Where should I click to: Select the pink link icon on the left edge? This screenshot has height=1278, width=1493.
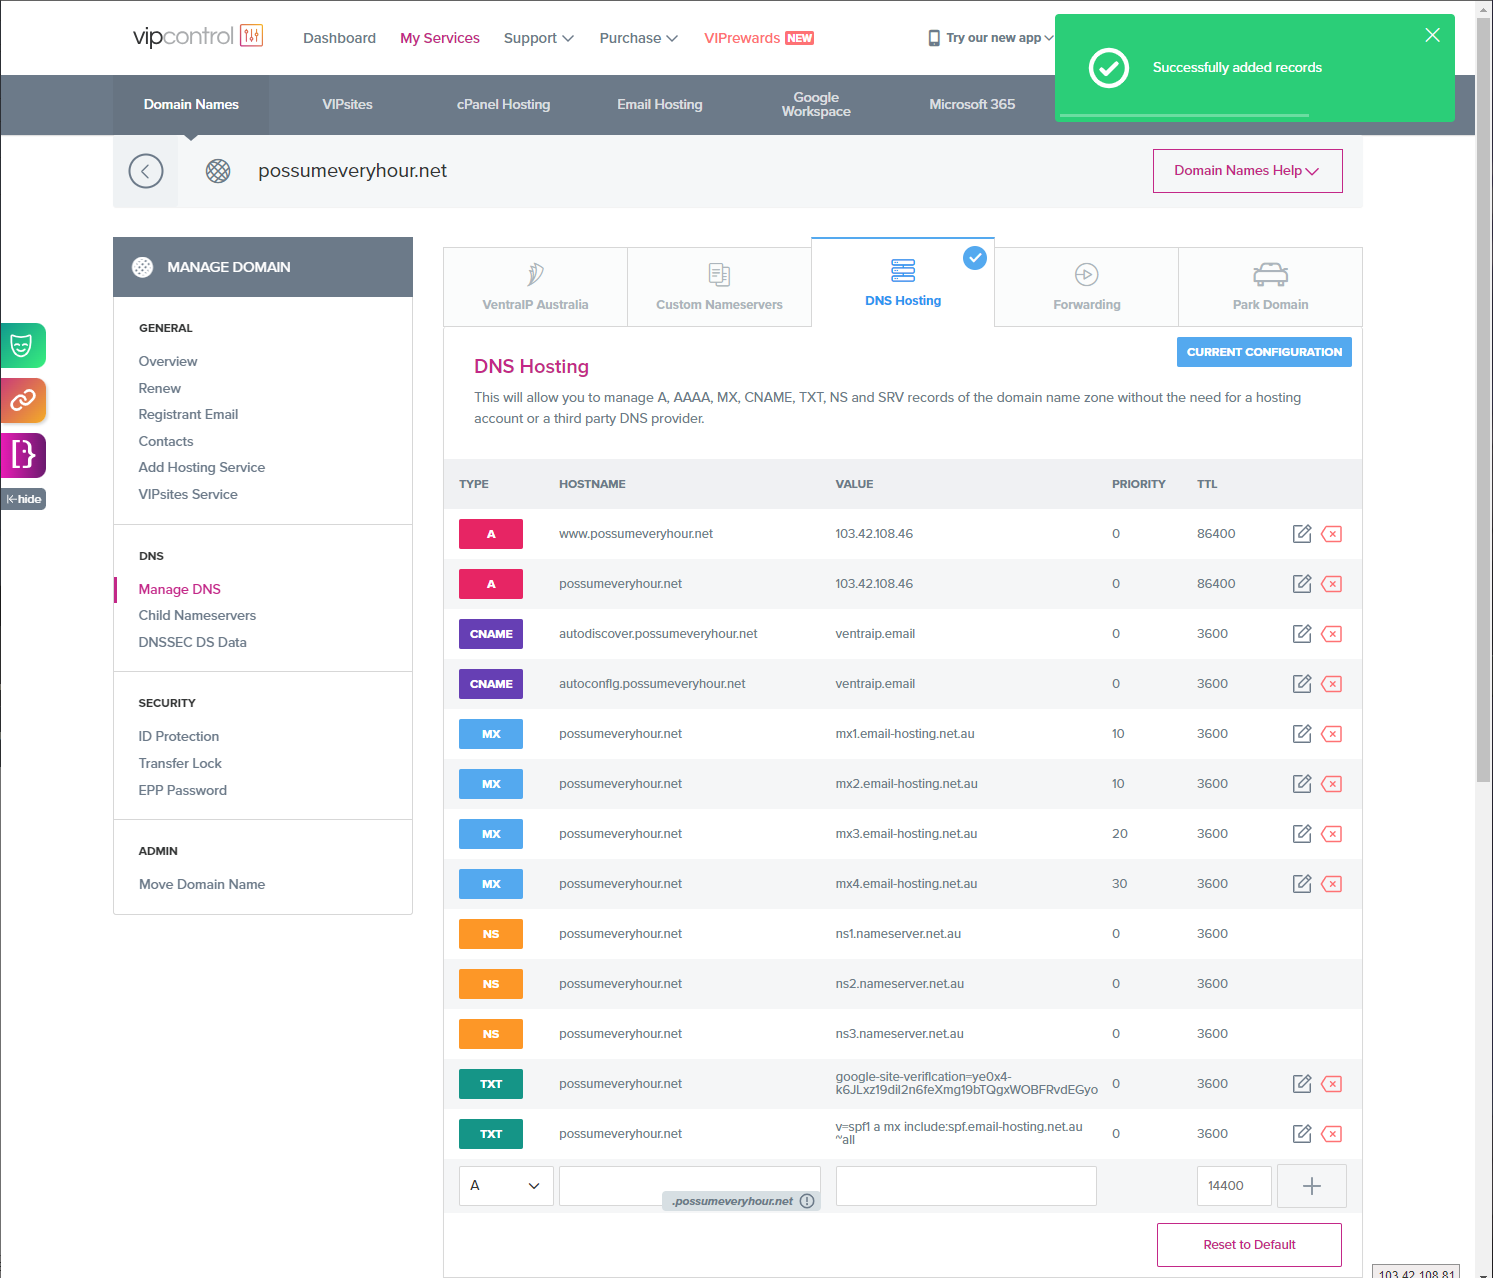pyautogui.click(x=22, y=400)
